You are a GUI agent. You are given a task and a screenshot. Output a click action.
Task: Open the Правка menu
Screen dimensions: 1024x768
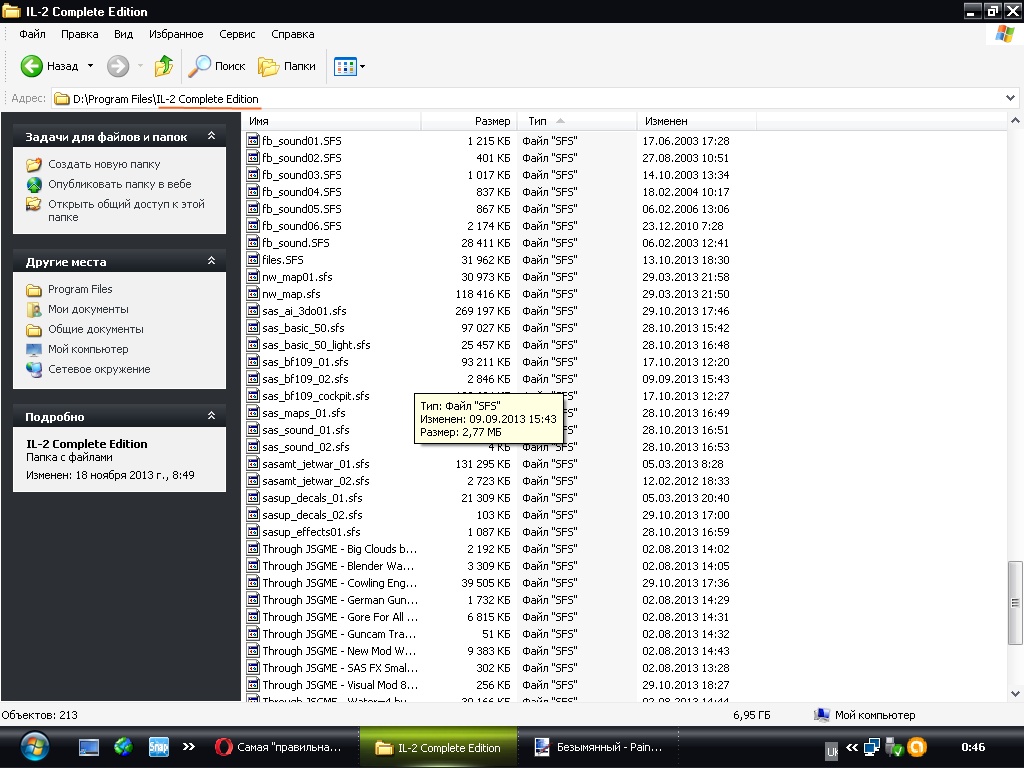coord(80,34)
